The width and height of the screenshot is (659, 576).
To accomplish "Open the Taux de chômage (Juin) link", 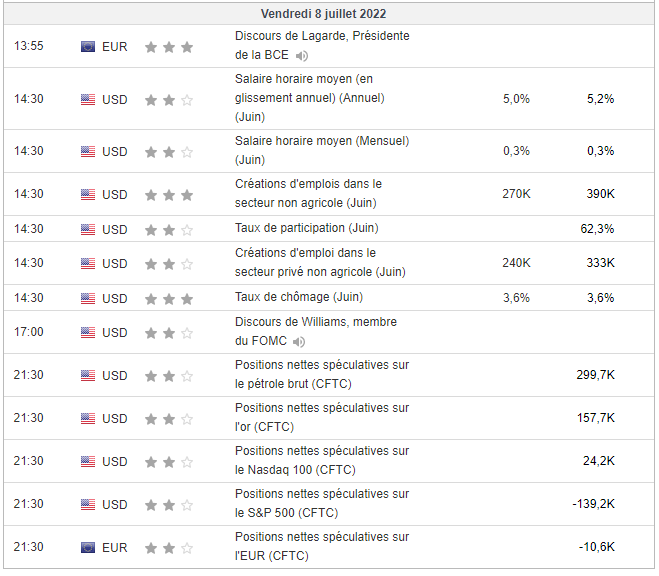I will (298, 297).
